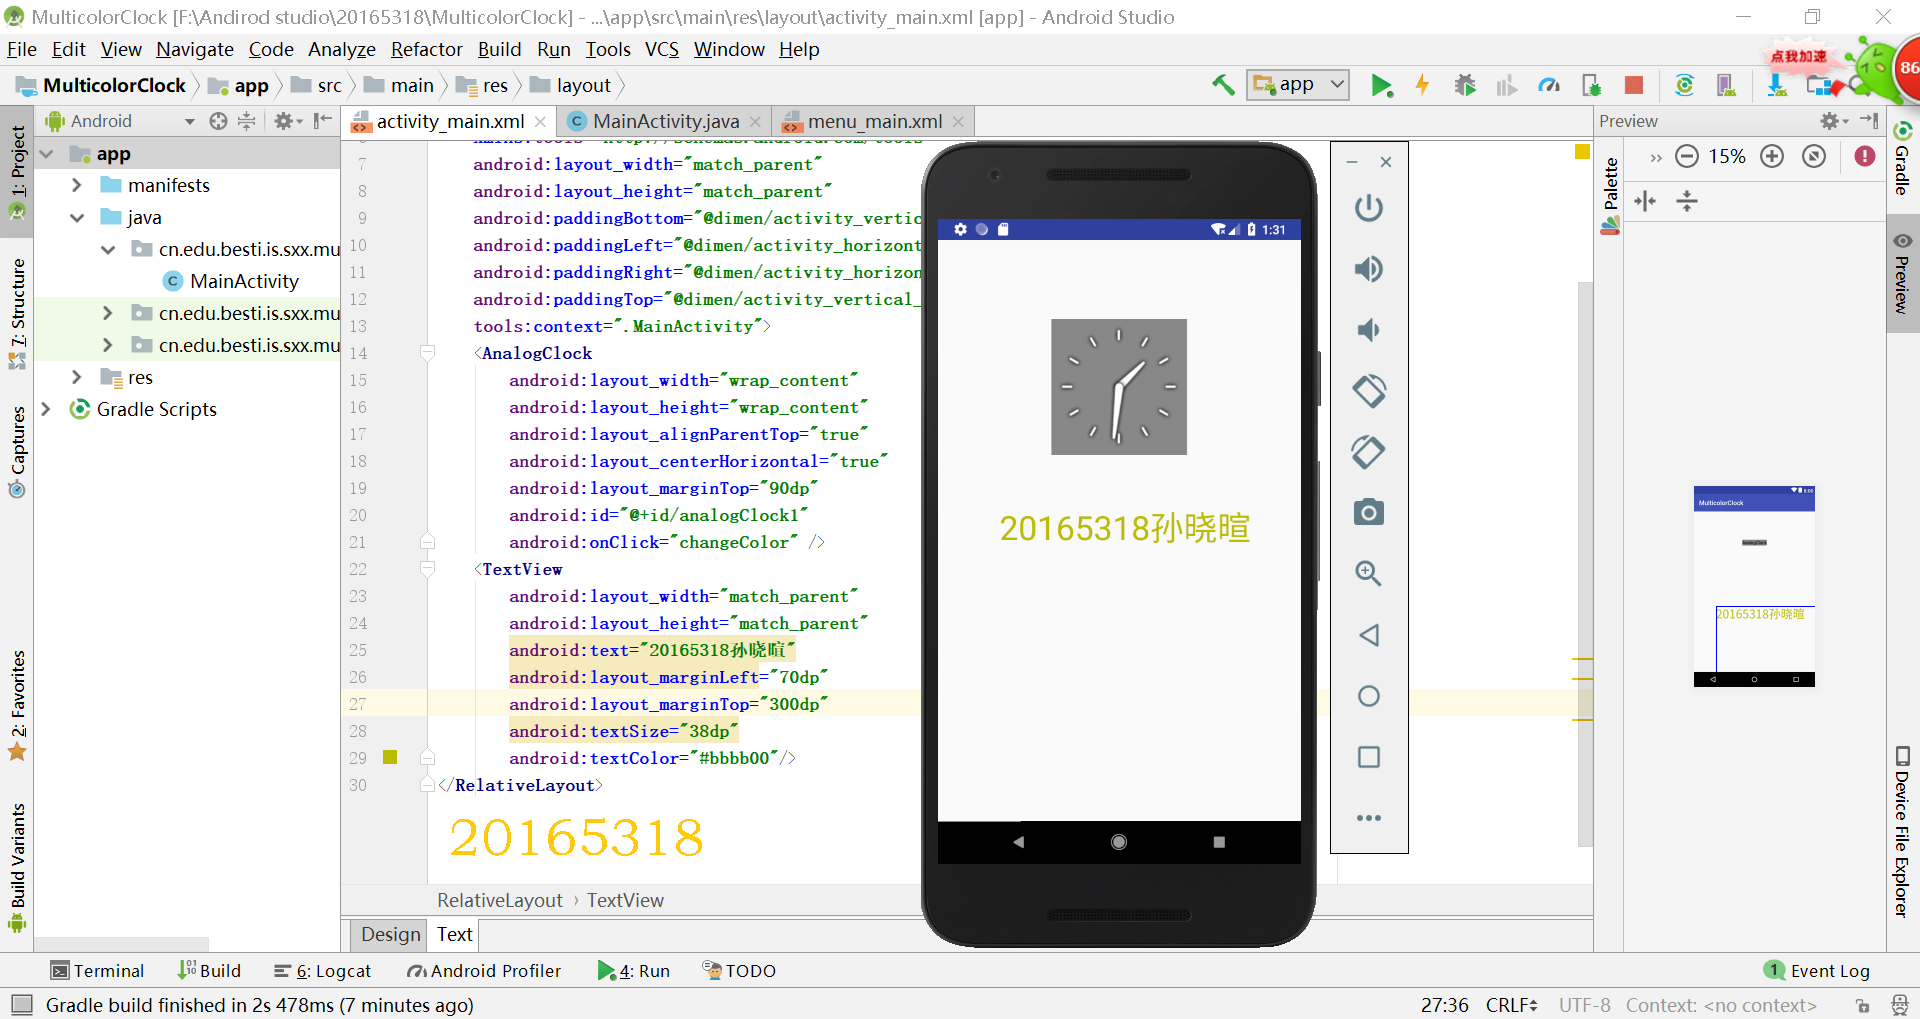Collapse the java folder
This screenshot has width=1920, height=1019.
coord(77,217)
